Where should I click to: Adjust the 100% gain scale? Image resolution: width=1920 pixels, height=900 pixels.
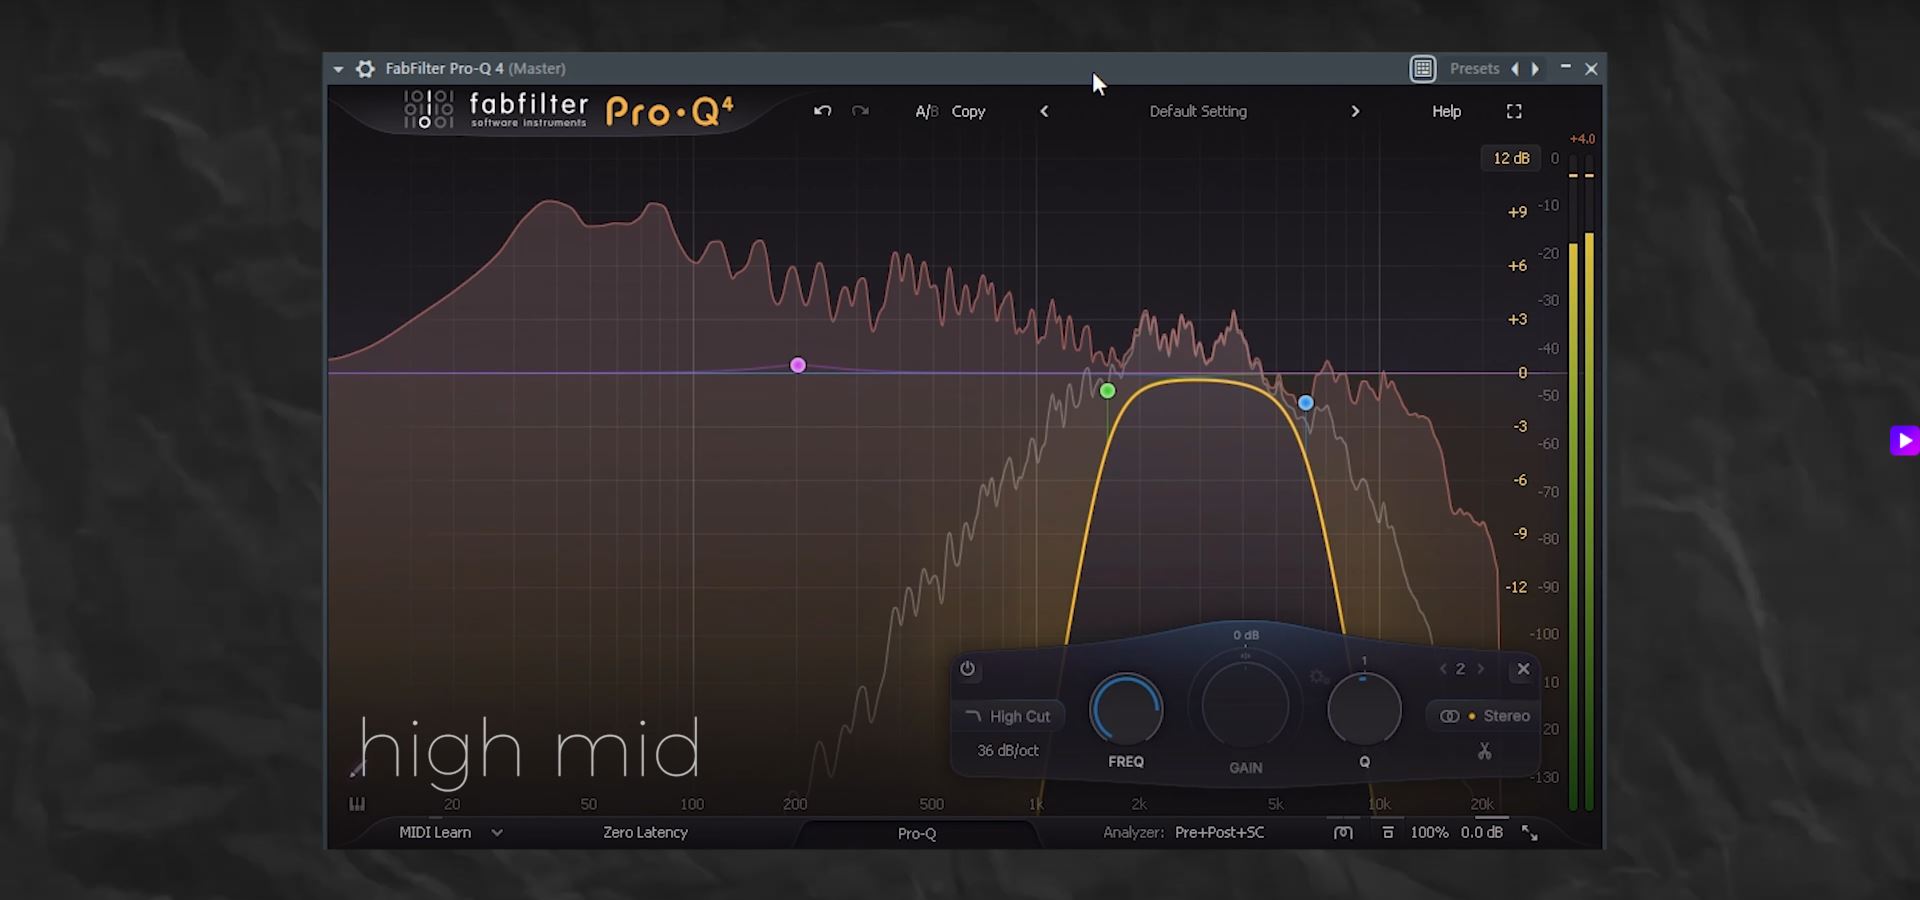(x=1429, y=832)
